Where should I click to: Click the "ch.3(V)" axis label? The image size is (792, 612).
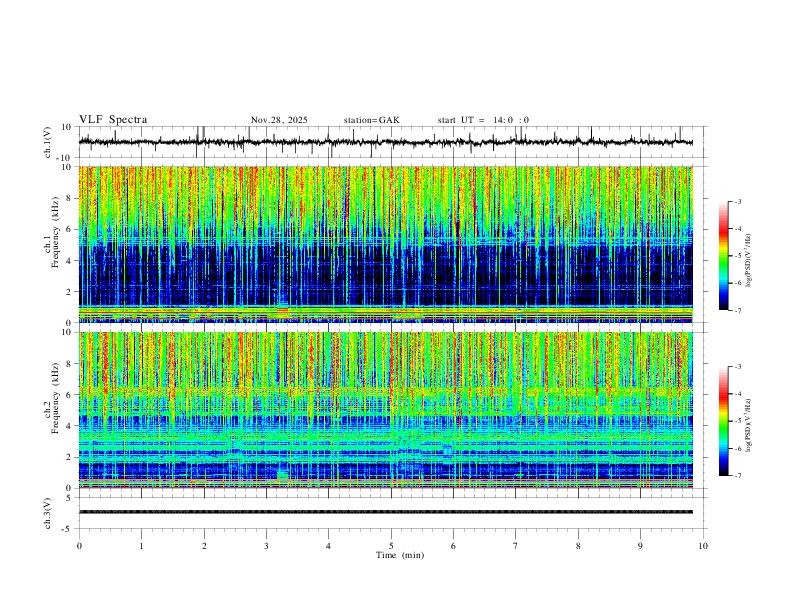(x=49, y=513)
